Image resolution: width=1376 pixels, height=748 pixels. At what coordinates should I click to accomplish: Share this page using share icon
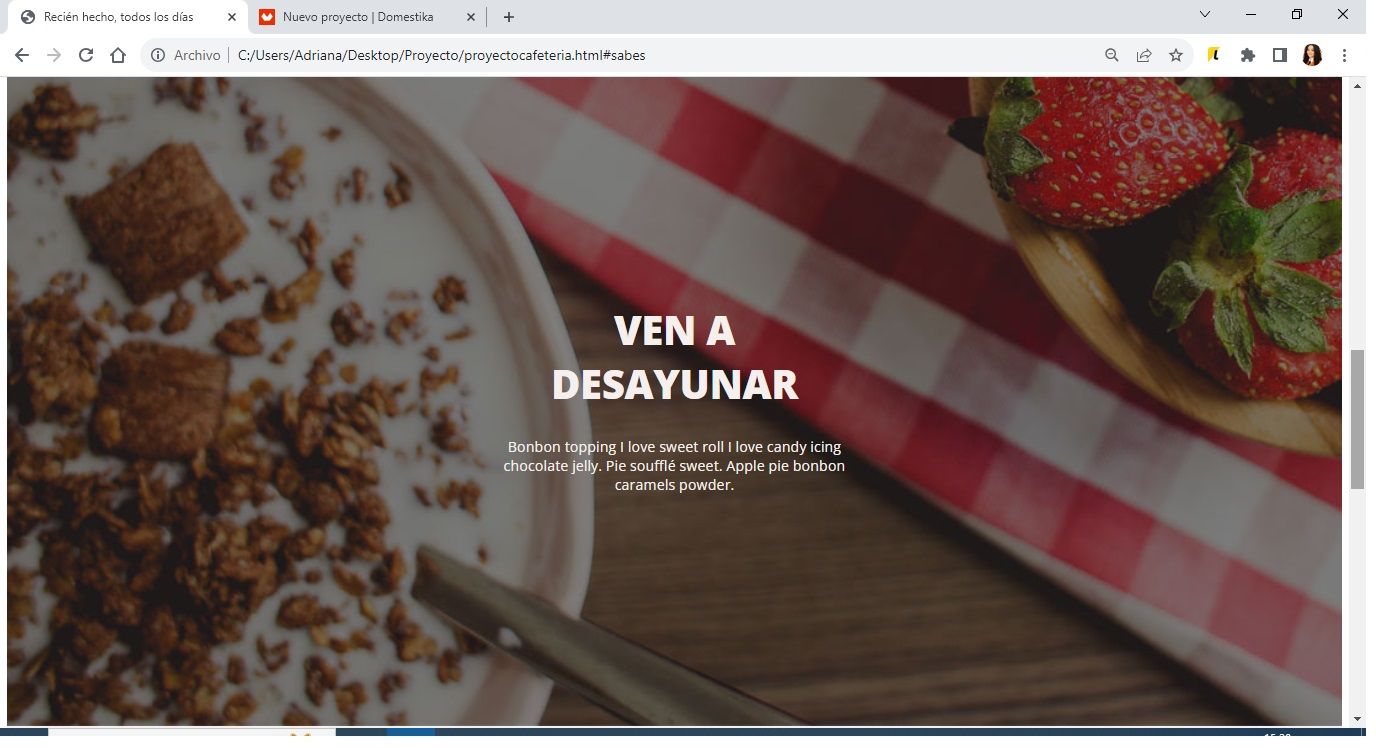point(1144,55)
